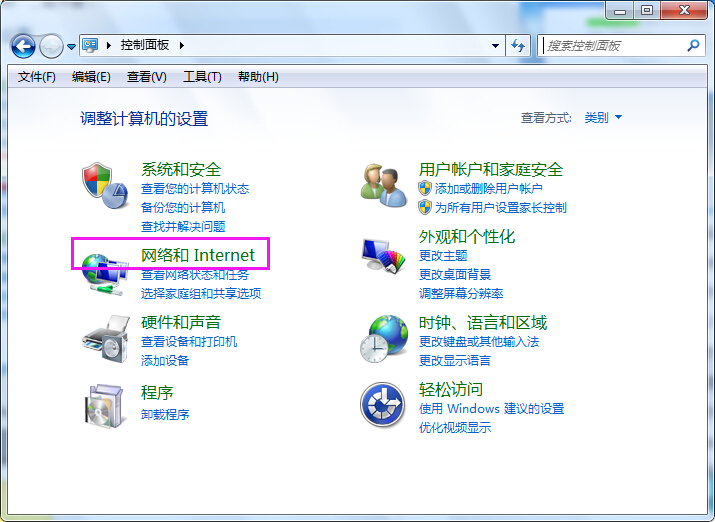Viewport: 715px width, 522px height.
Task: Click 调整屏幕分辨率 link
Action: (461, 294)
